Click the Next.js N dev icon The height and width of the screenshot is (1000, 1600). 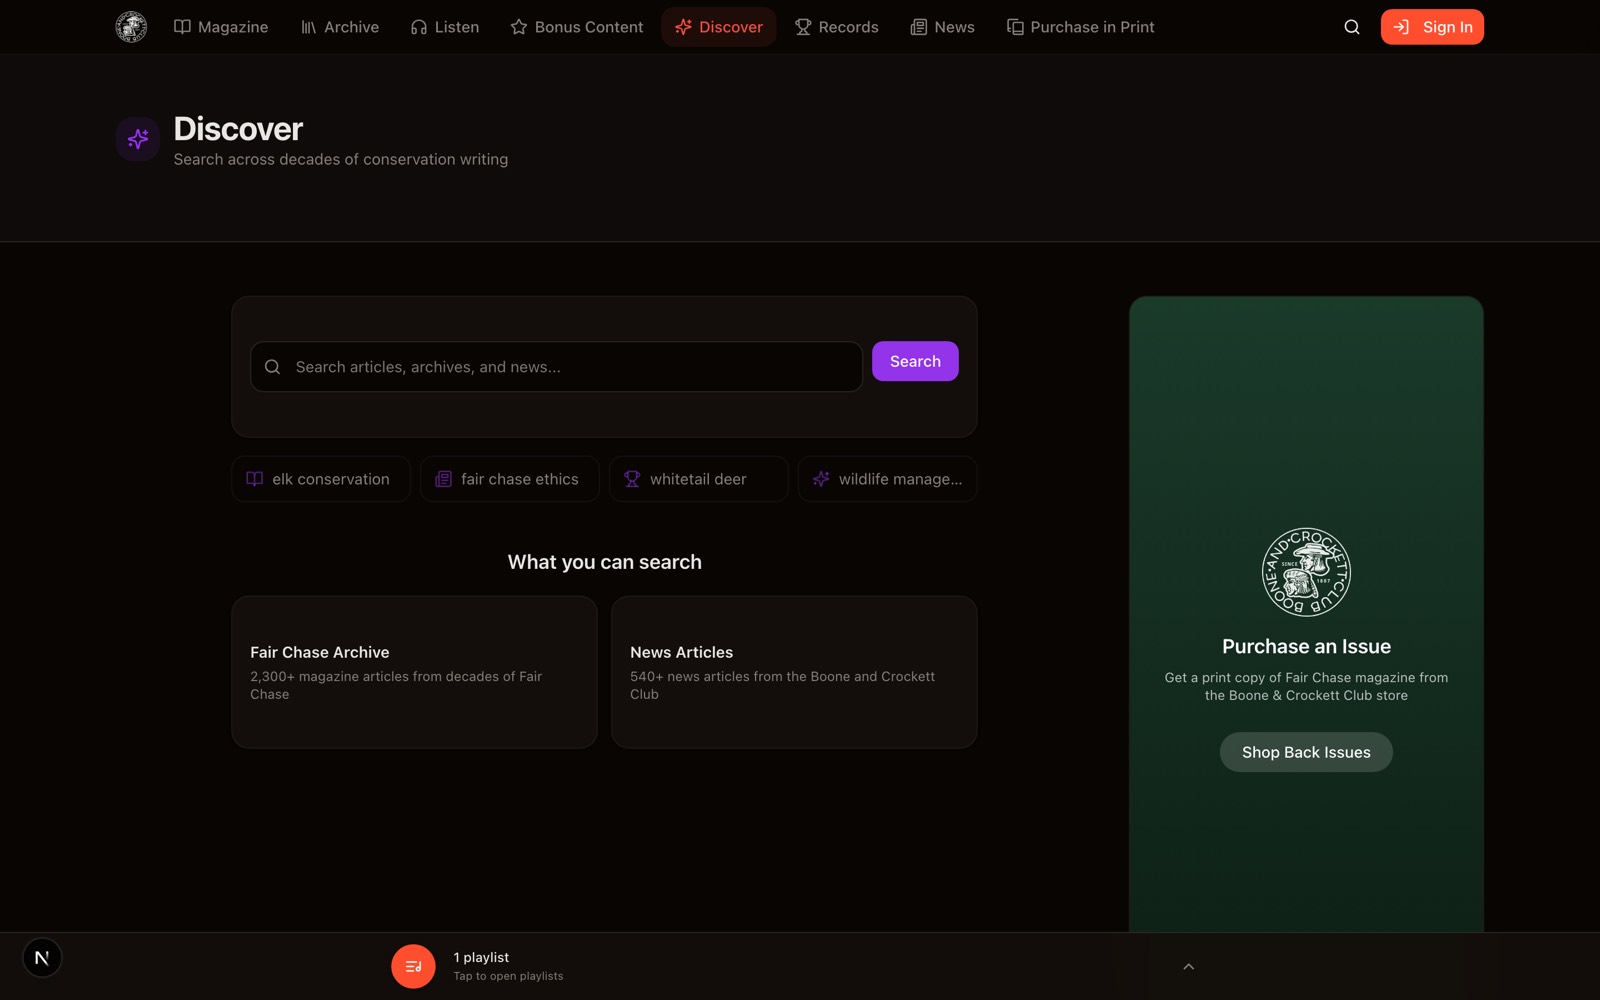tap(42, 958)
